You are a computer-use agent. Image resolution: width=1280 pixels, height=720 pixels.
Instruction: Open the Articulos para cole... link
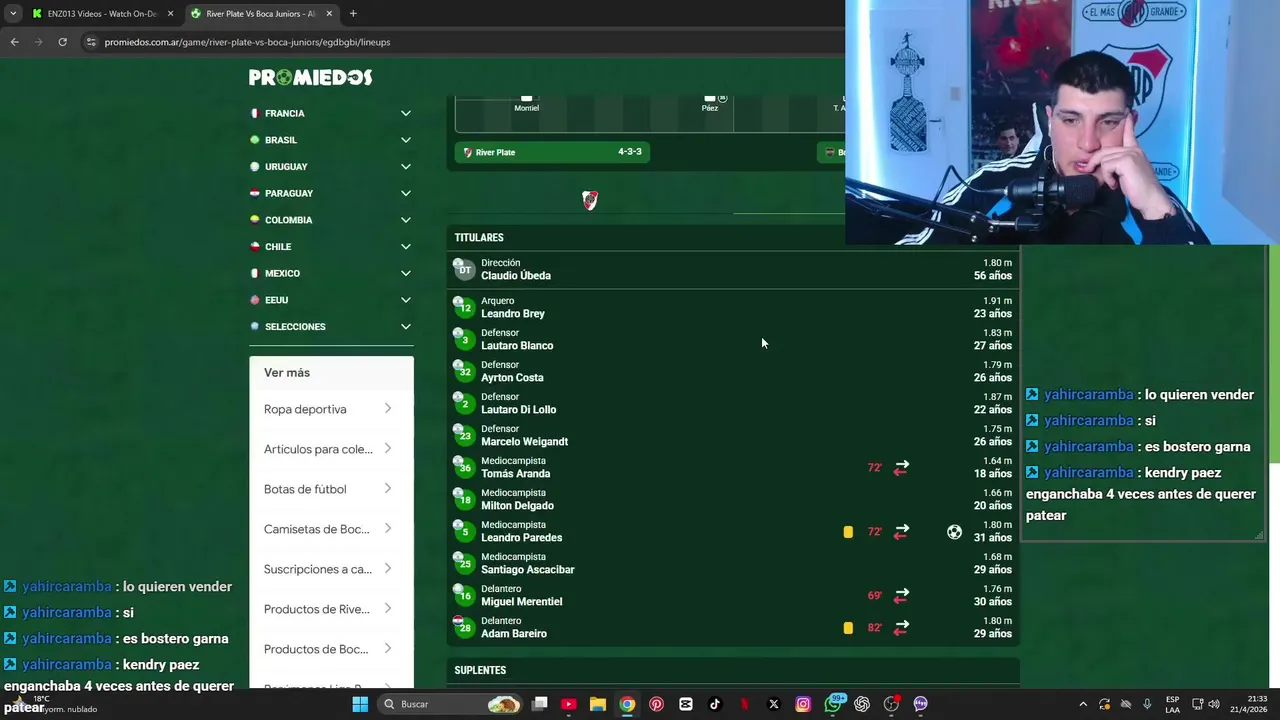[331, 449]
